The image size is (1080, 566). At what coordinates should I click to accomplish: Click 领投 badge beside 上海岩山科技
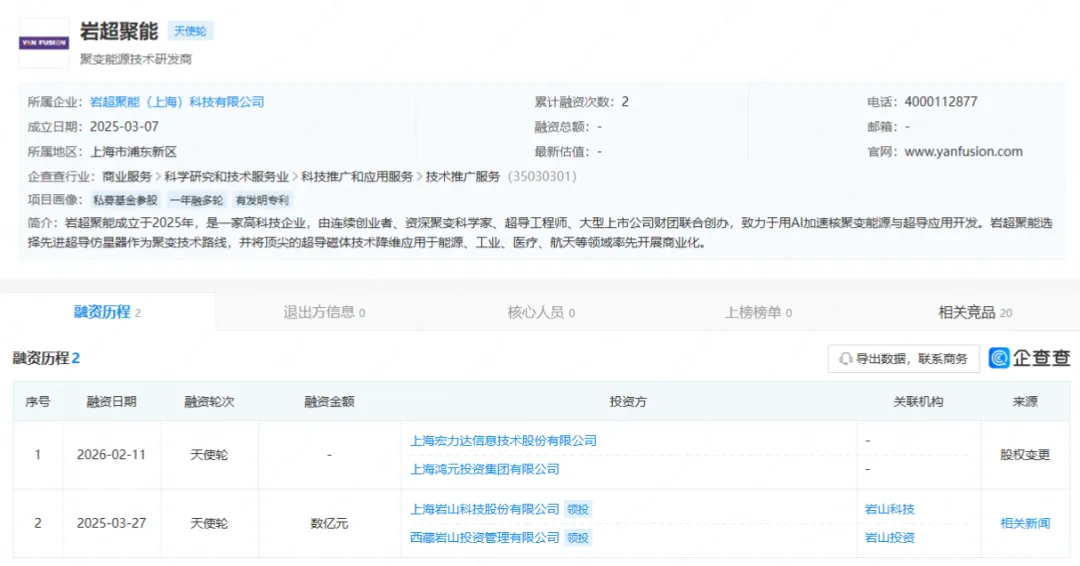pyautogui.click(x=578, y=510)
